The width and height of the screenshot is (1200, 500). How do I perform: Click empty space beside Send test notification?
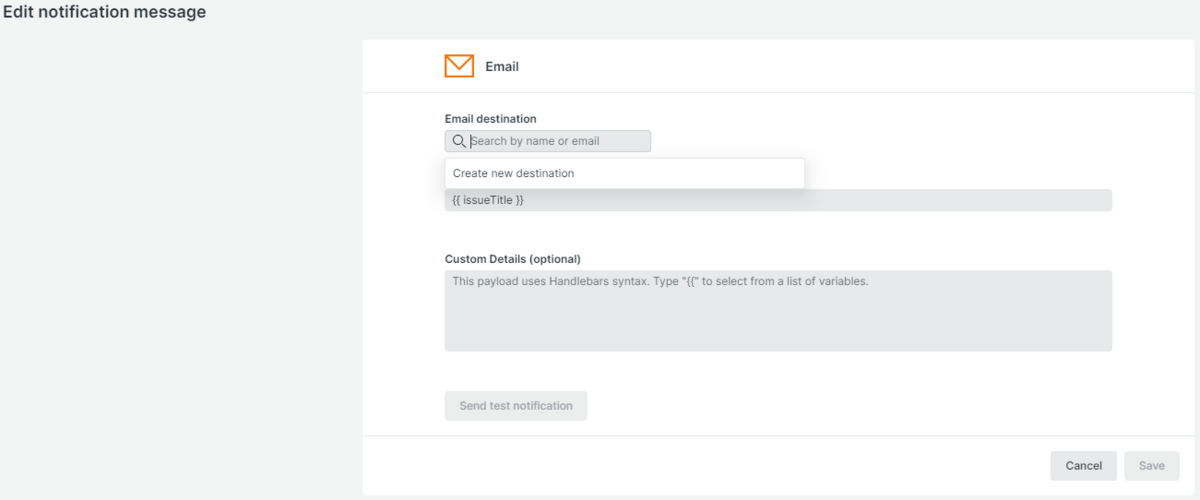(850, 406)
